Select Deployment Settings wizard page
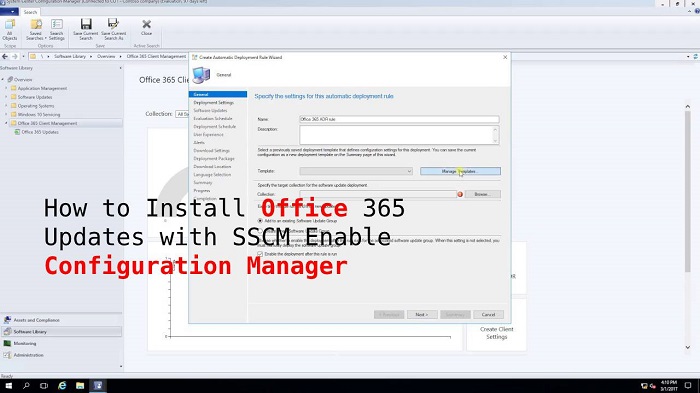The image size is (700, 393). pos(213,103)
